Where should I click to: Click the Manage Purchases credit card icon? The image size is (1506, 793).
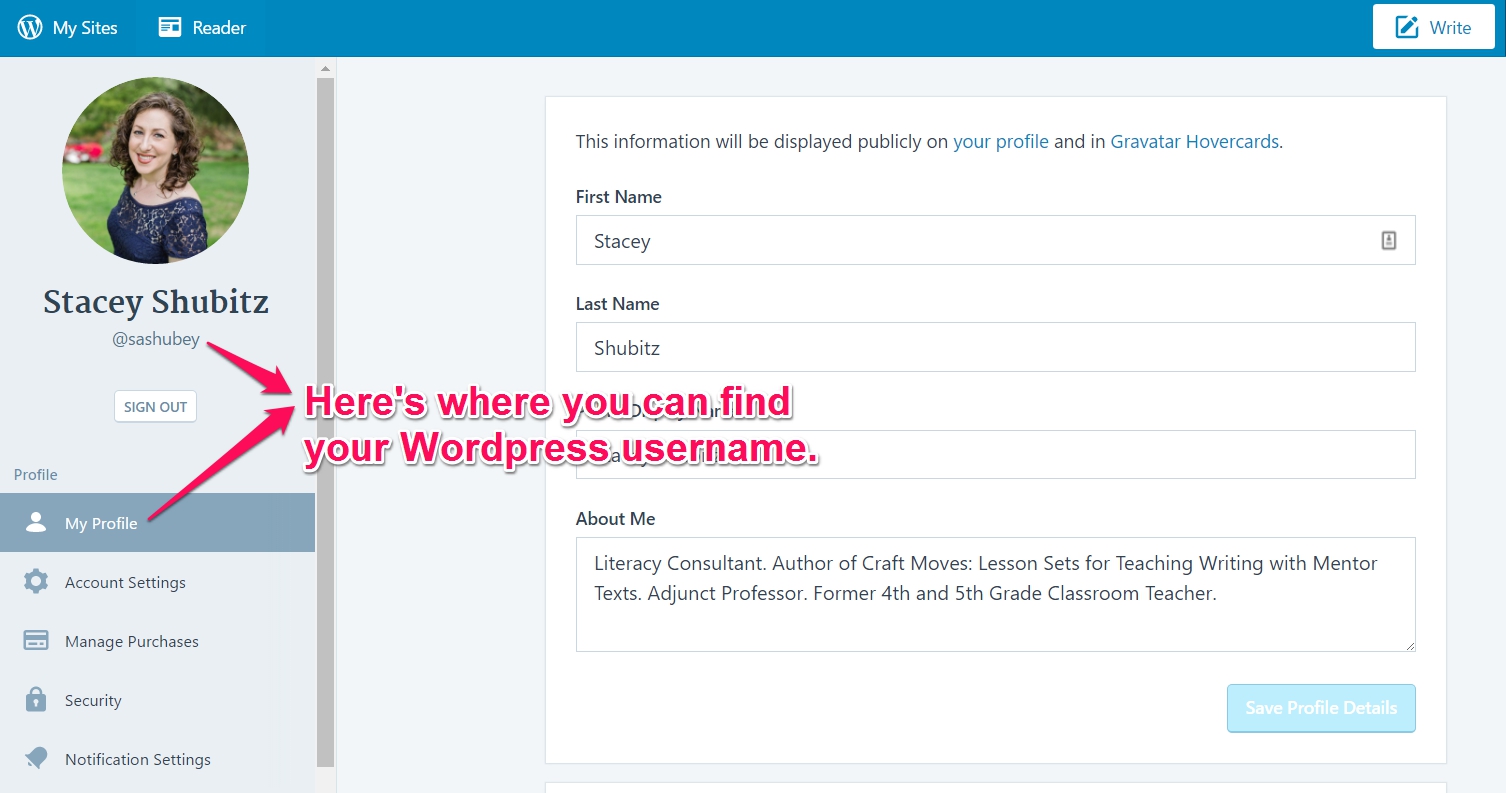36,641
